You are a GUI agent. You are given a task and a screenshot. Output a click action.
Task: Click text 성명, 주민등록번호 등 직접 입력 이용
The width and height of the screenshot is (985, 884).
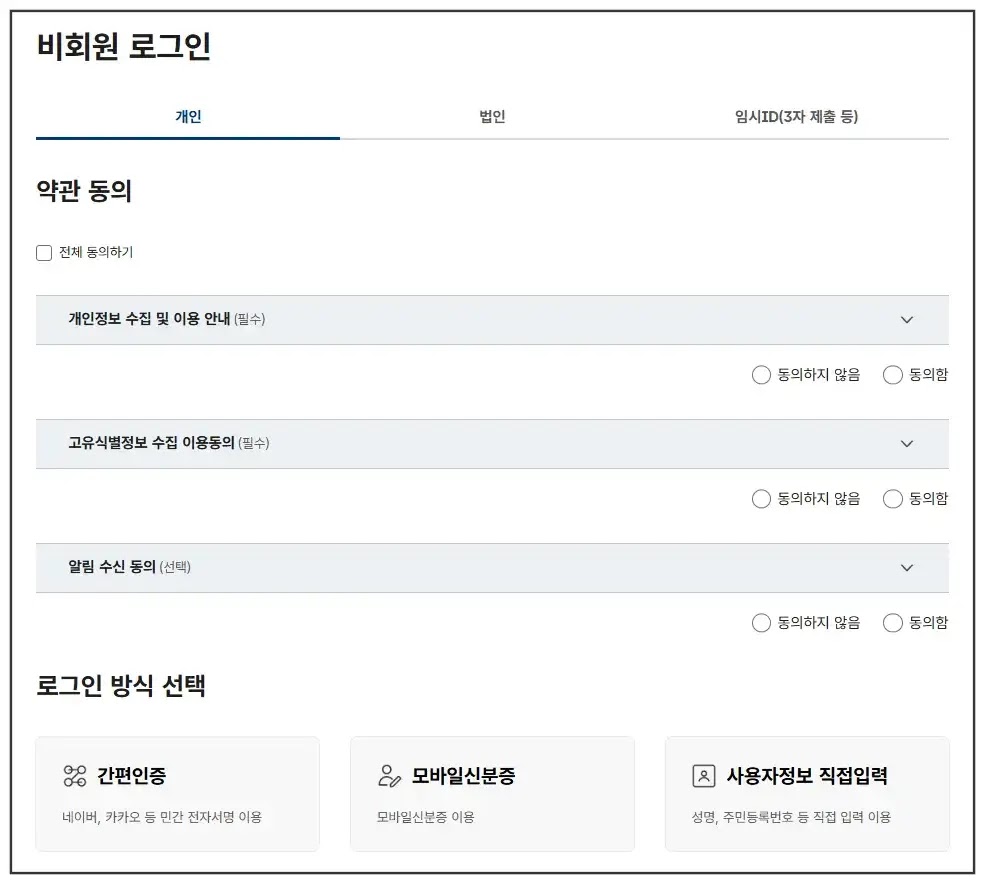coord(791,817)
